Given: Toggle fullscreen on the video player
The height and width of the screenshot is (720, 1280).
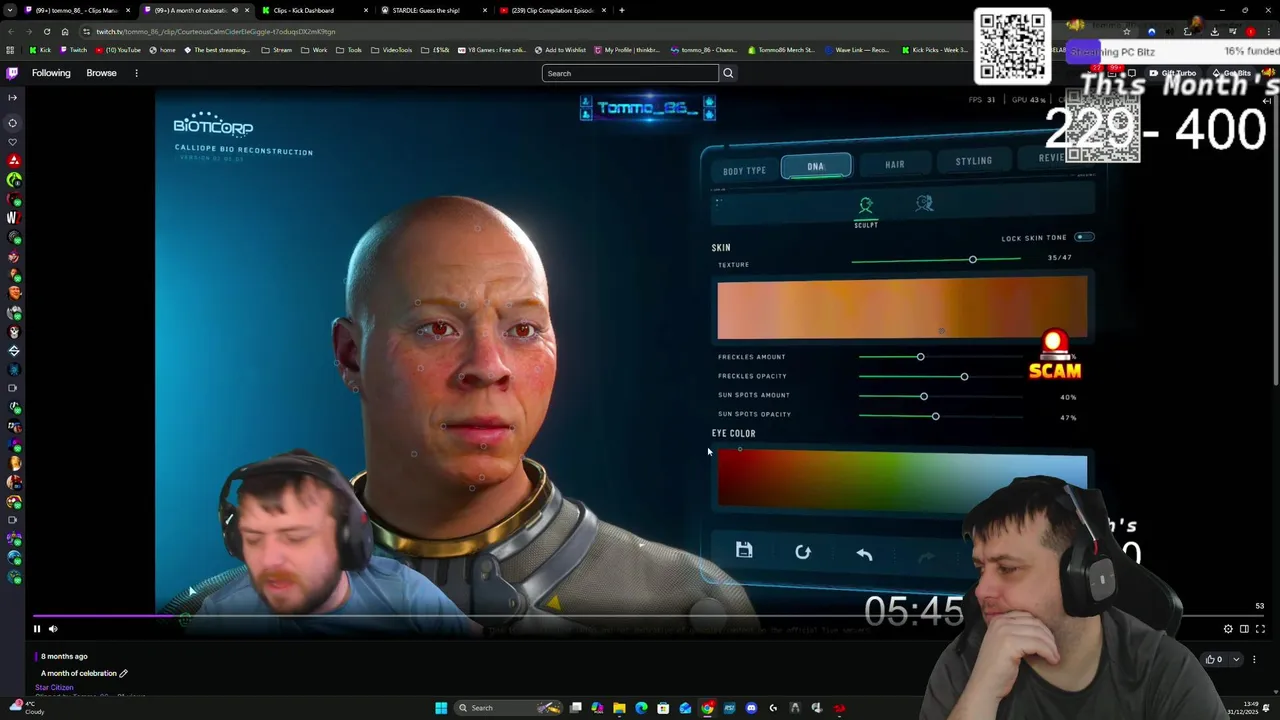Looking at the screenshot, I should (x=1260, y=629).
